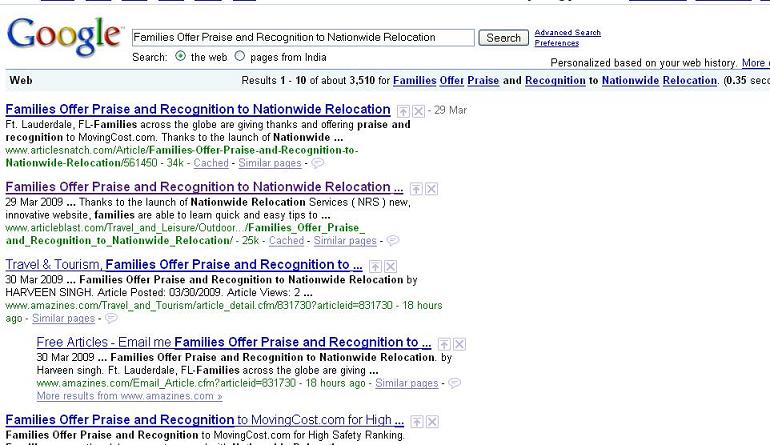Click 'Offer' in the results summary

pyautogui.click(x=452, y=81)
